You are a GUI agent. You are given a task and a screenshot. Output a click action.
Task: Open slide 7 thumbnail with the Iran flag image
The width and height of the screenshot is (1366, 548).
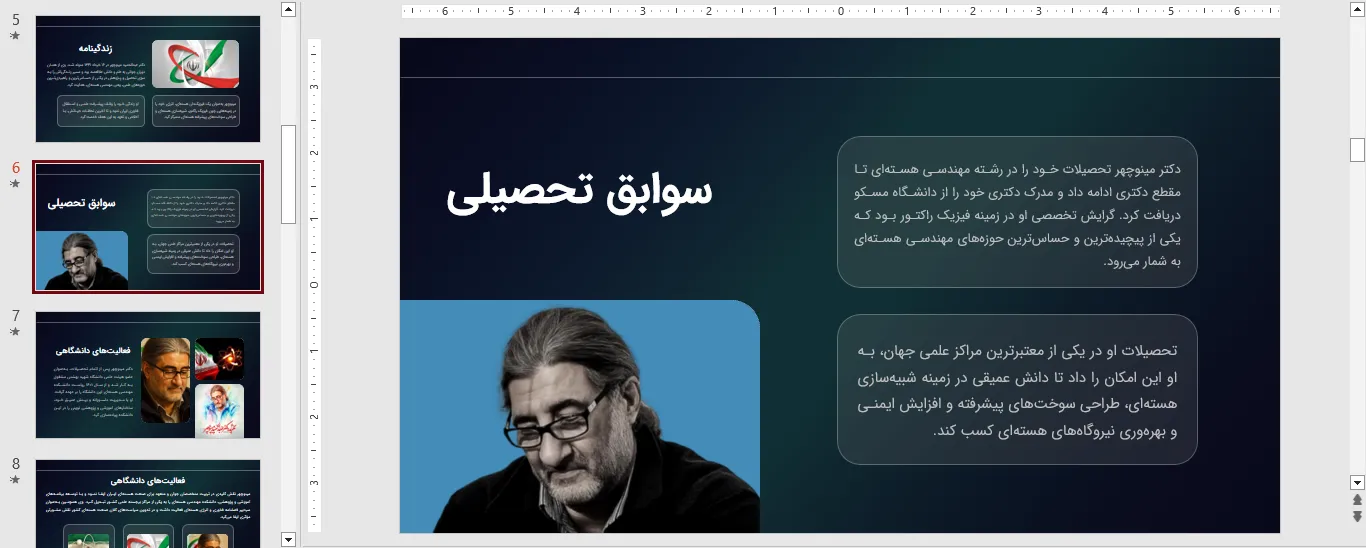pyautogui.click(x=148, y=375)
